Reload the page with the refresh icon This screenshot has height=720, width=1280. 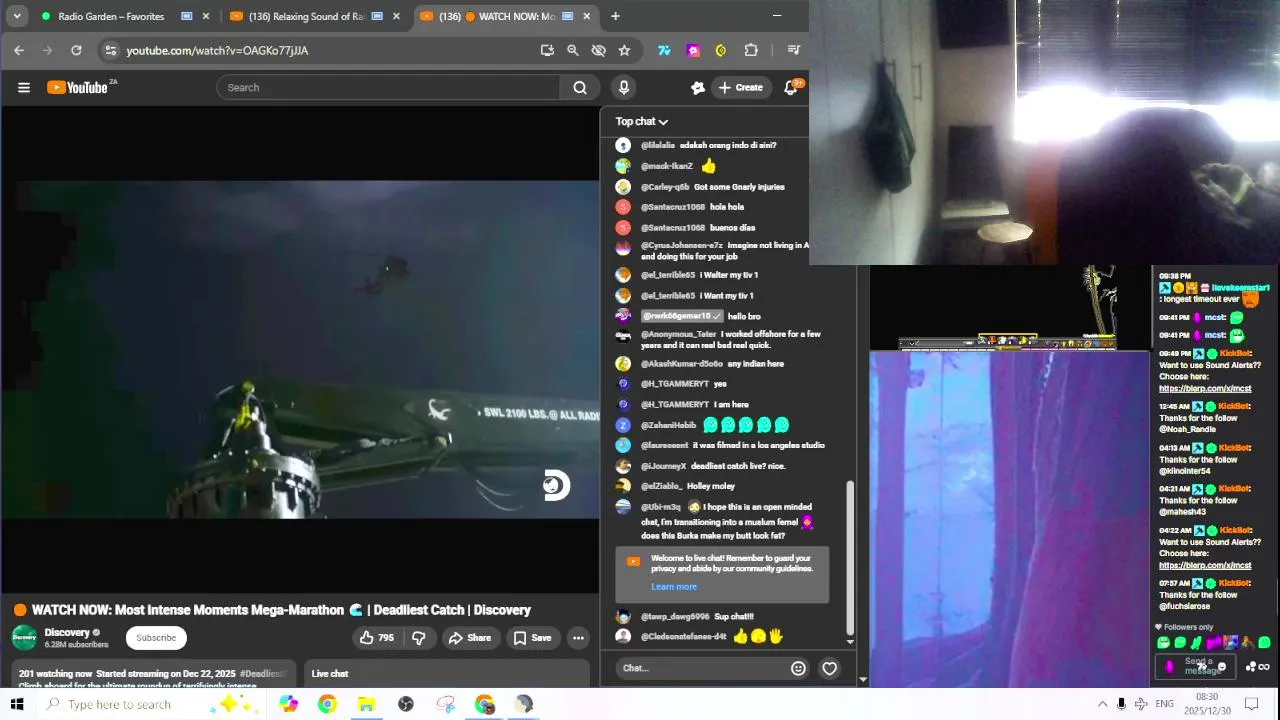(76, 50)
